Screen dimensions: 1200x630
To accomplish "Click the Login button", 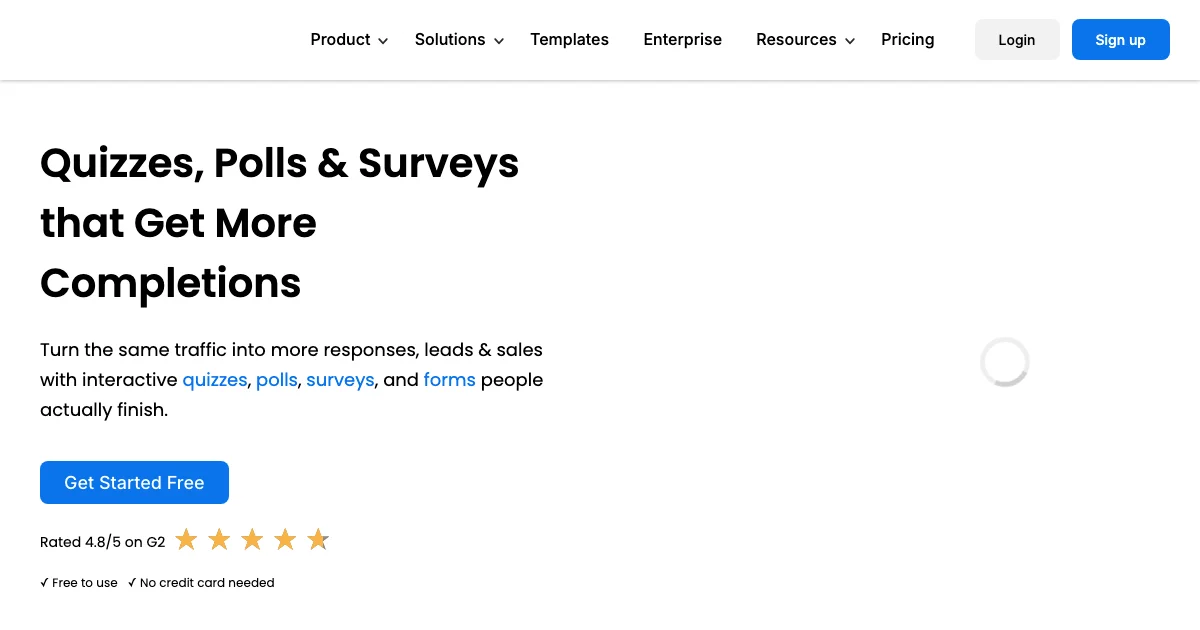I will pyautogui.click(x=1017, y=40).
